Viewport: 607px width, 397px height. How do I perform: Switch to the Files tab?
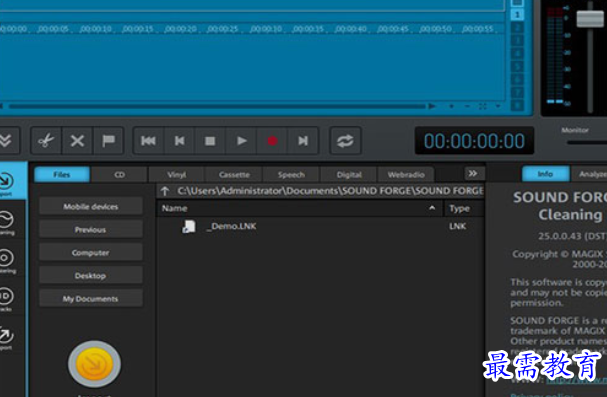(62, 175)
